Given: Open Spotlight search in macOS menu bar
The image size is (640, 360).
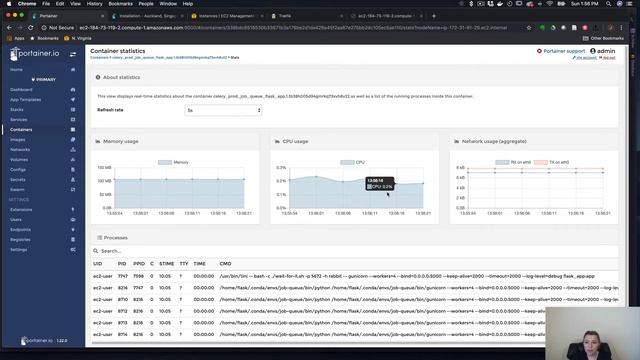Looking at the screenshot, I should tap(608, 4).
